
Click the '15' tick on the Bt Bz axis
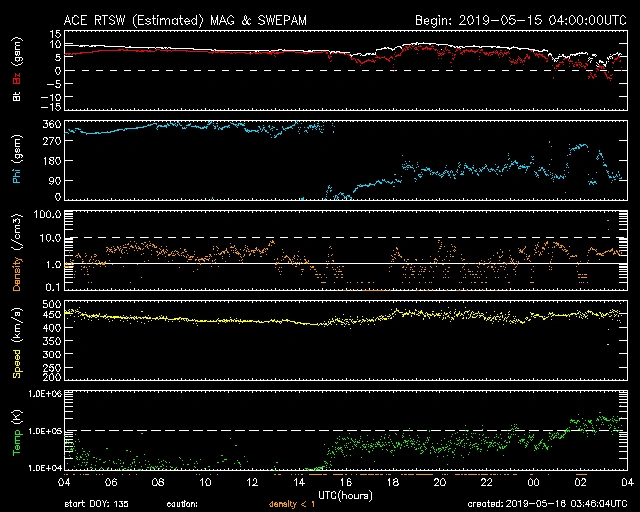pos(56,33)
